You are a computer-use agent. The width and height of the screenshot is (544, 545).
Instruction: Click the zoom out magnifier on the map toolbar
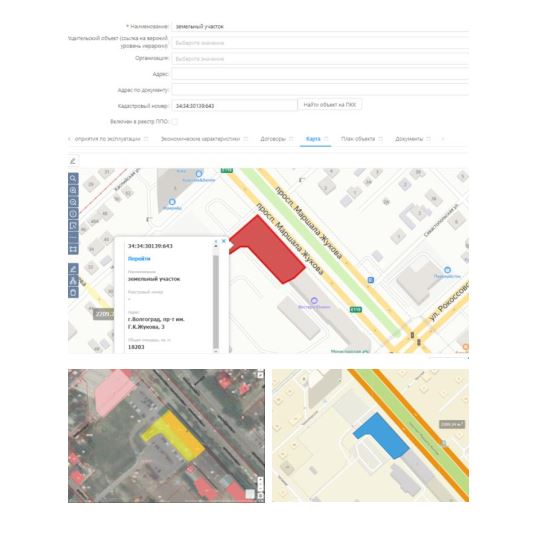coord(73,202)
